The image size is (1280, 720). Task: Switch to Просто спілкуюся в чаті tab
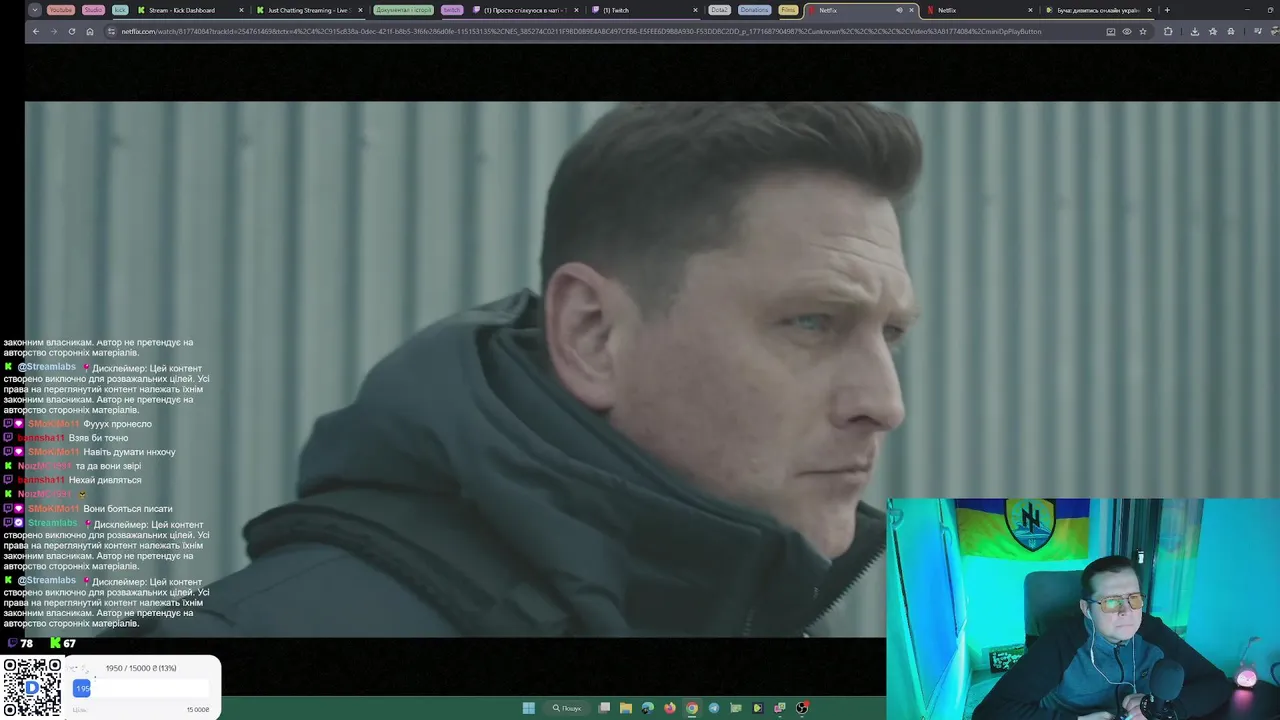(525, 10)
